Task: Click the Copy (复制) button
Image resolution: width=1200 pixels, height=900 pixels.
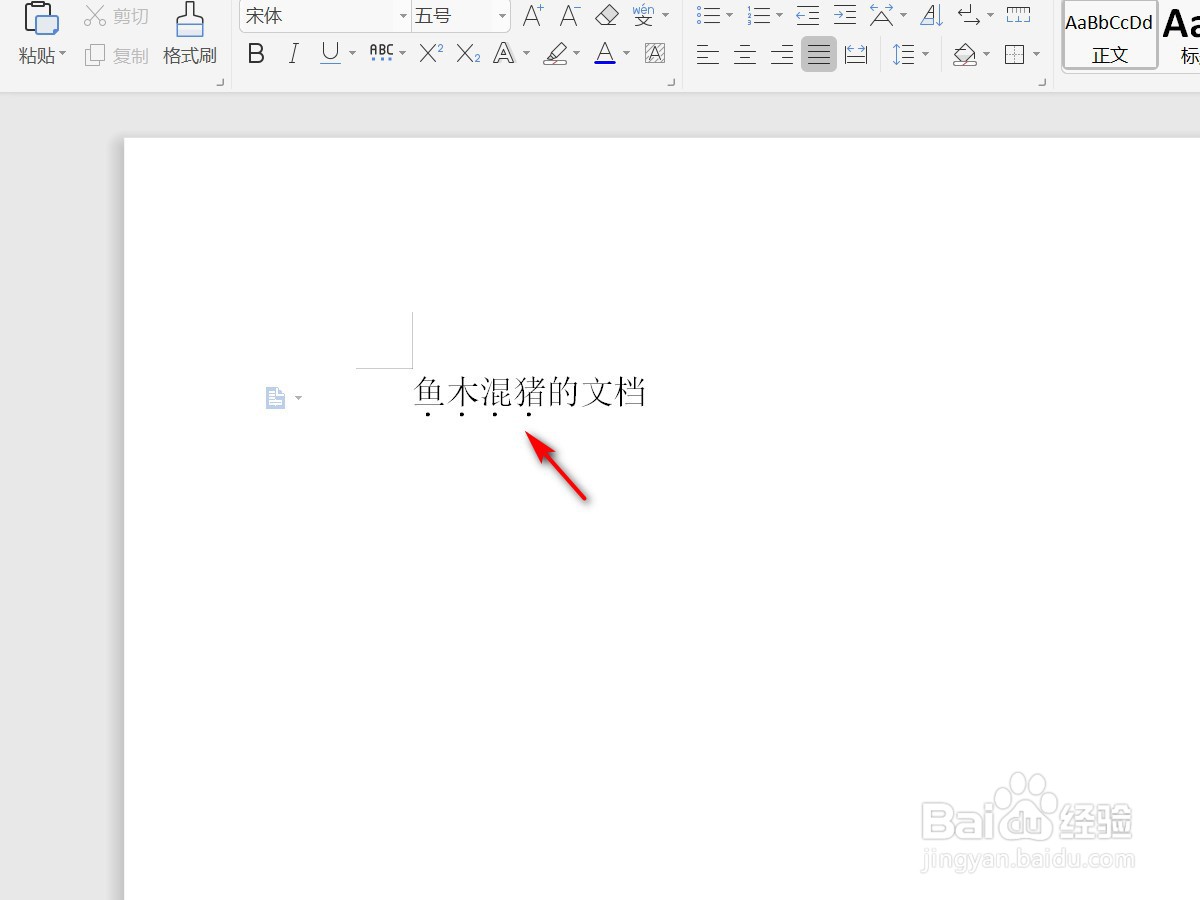Action: point(116,55)
